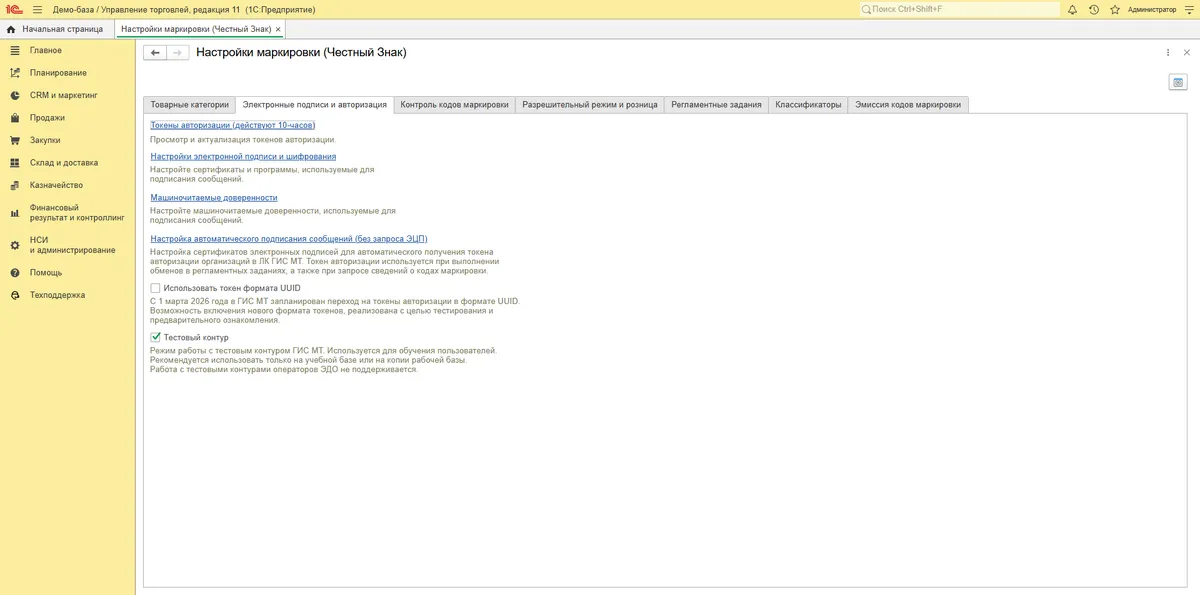The width and height of the screenshot is (1200, 595).
Task: Go to CRM и маркетинг section
Action: pyautogui.click(x=64, y=95)
